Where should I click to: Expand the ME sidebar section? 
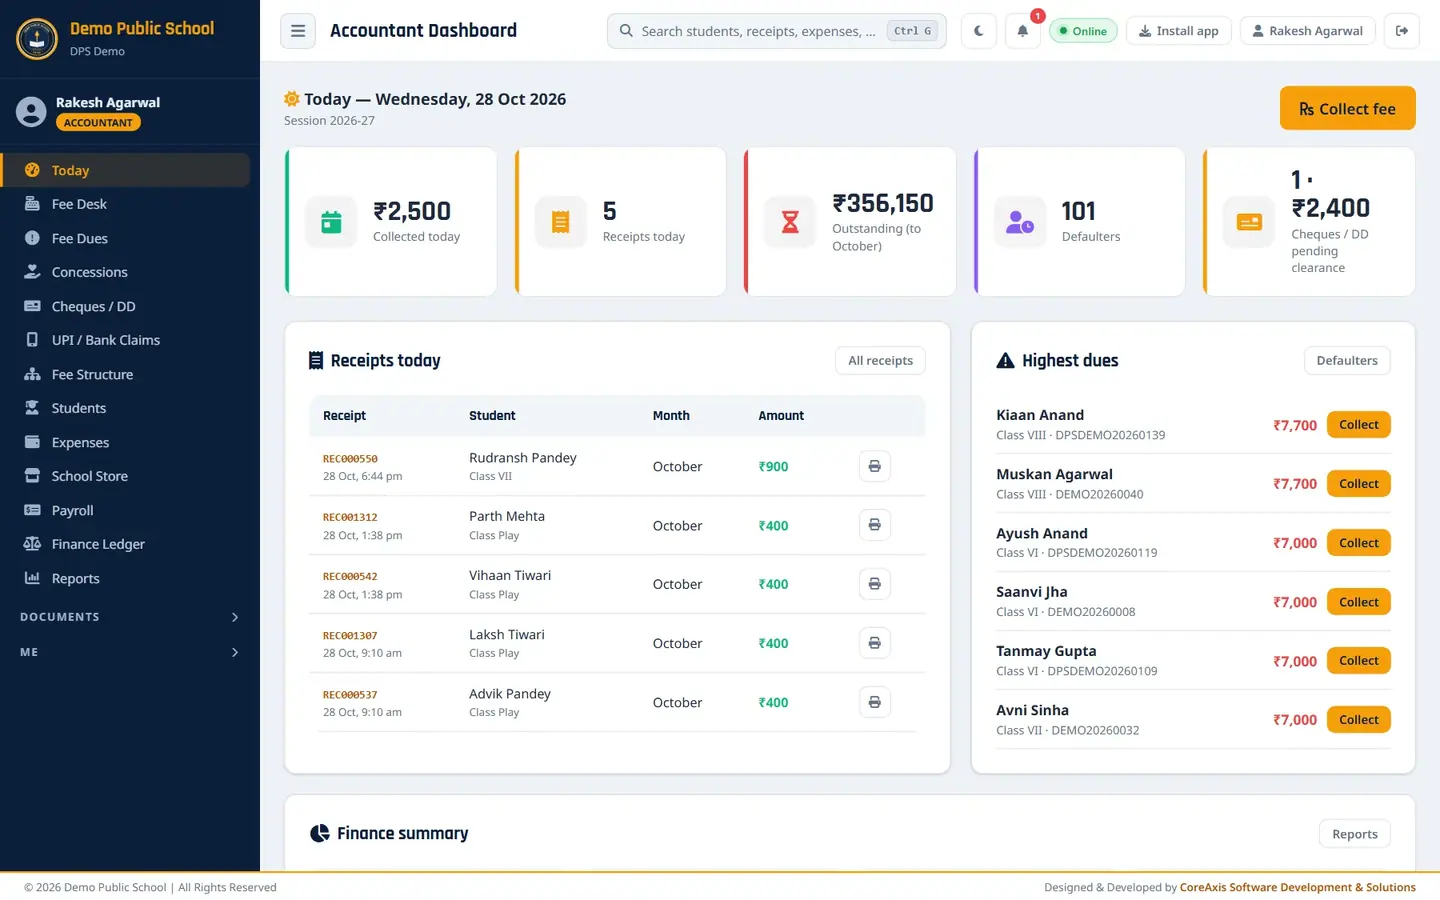click(x=130, y=652)
